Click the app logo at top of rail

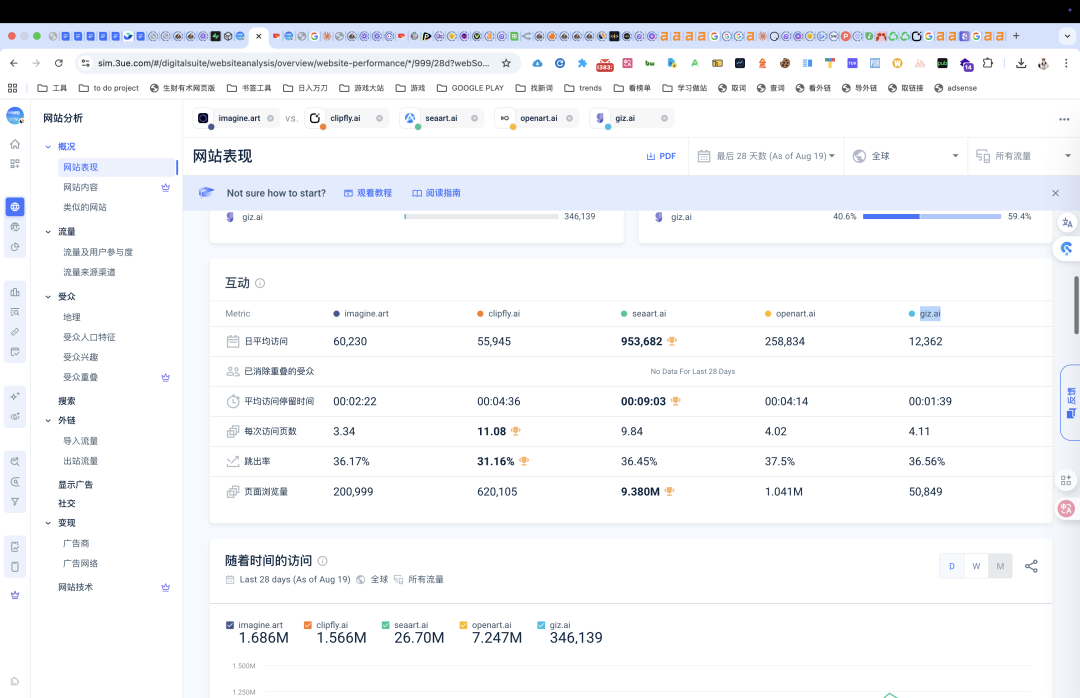15,116
